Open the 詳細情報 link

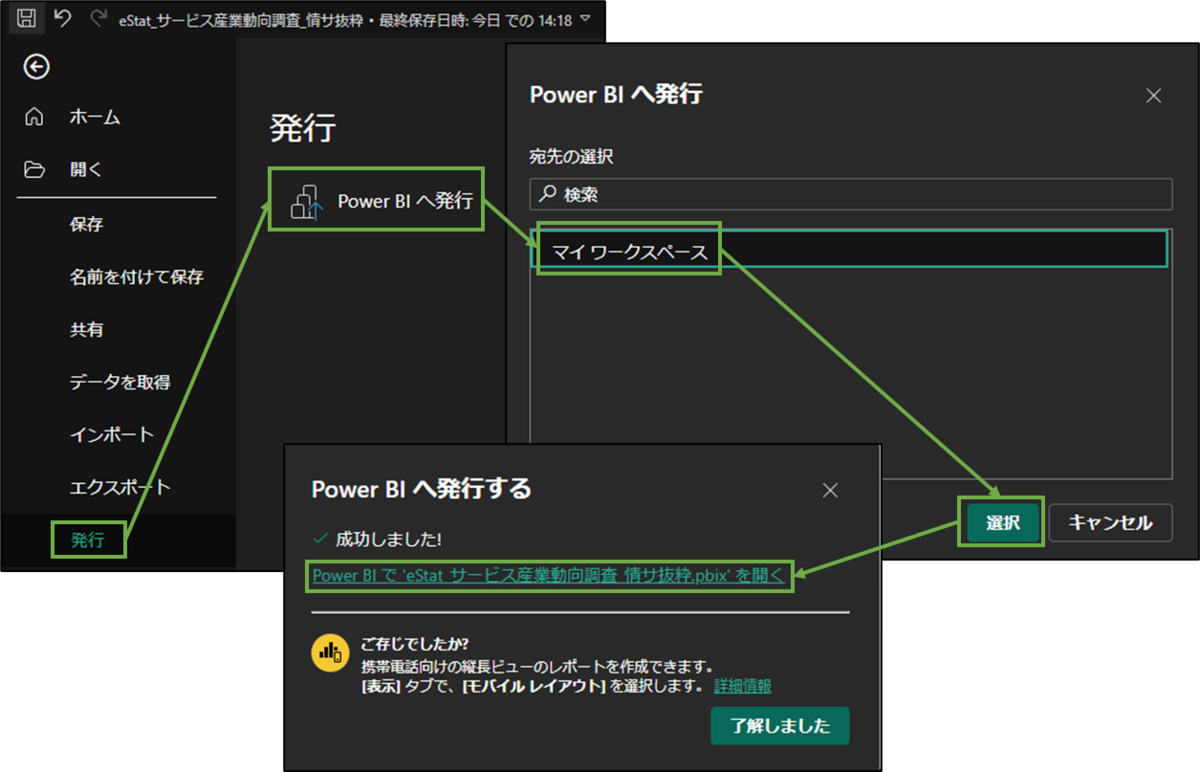(742, 686)
